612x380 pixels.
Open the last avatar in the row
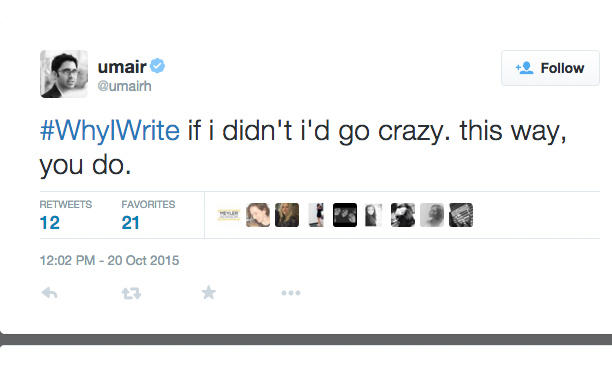[x=461, y=215]
